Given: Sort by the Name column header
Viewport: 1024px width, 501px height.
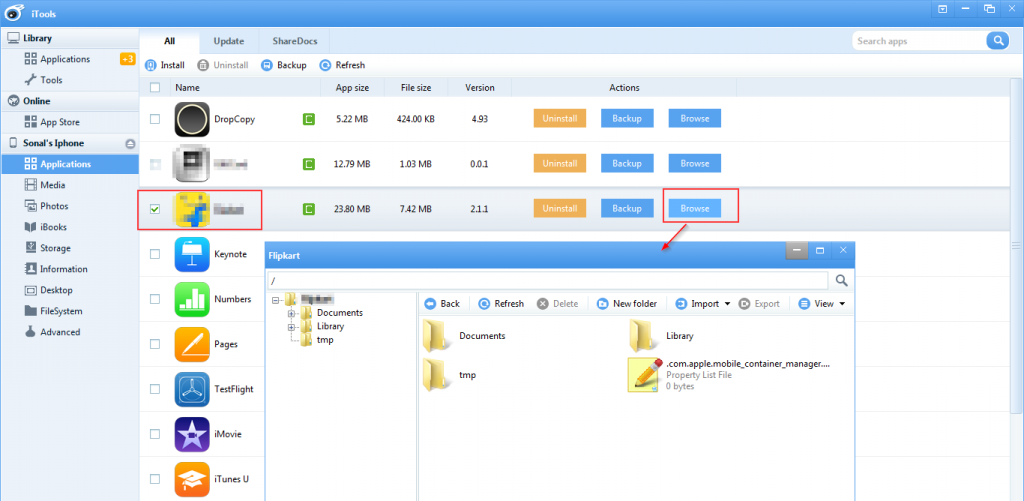Looking at the screenshot, I should point(246,88).
